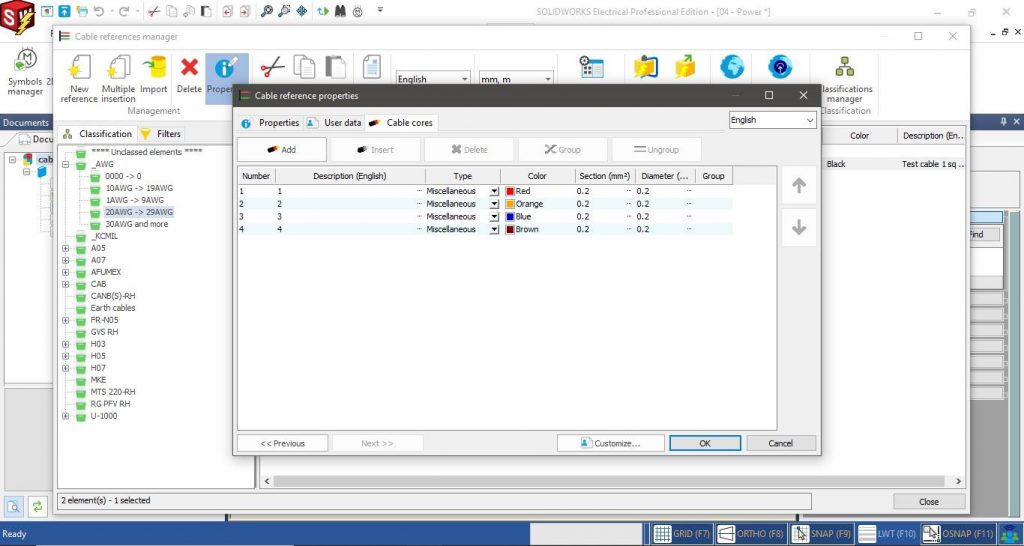The image size is (1024, 546).
Task: Click the up arrow to move the core up
Action: point(799,185)
